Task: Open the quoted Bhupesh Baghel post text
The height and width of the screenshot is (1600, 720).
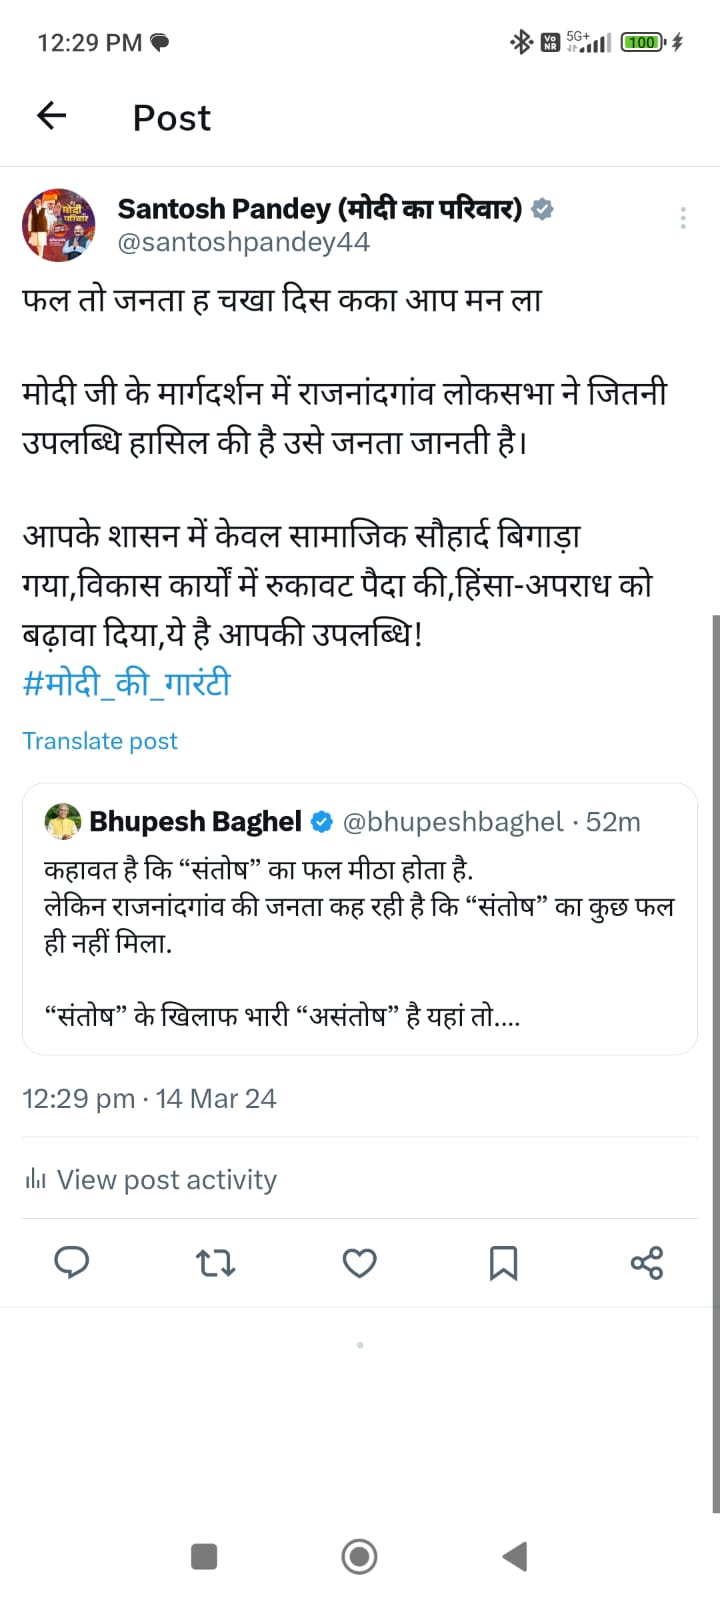Action: tap(358, 940)
